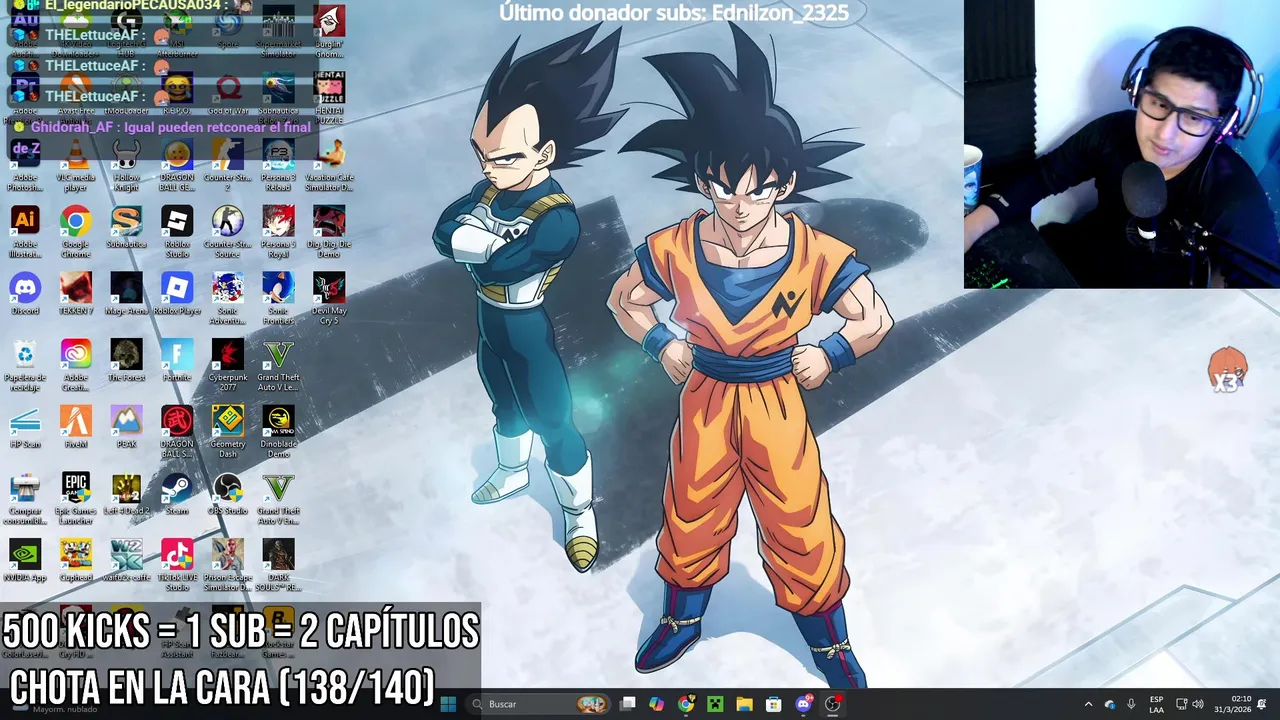Select the Cuphead desktop icon
Screen dimensions: 1280x720
[75, 560]
